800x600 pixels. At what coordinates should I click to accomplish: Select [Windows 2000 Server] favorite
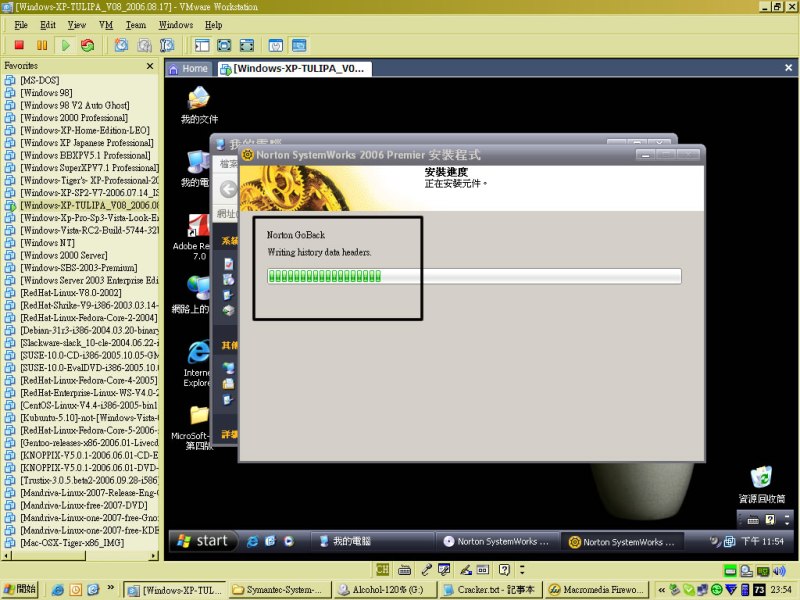pos(64,255)
